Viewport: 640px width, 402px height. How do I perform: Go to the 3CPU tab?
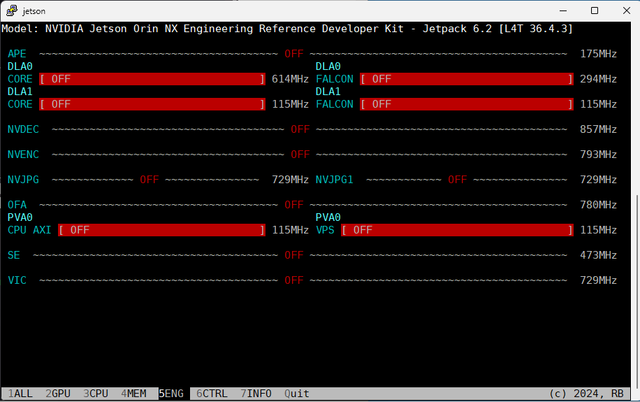pos(96,394)
